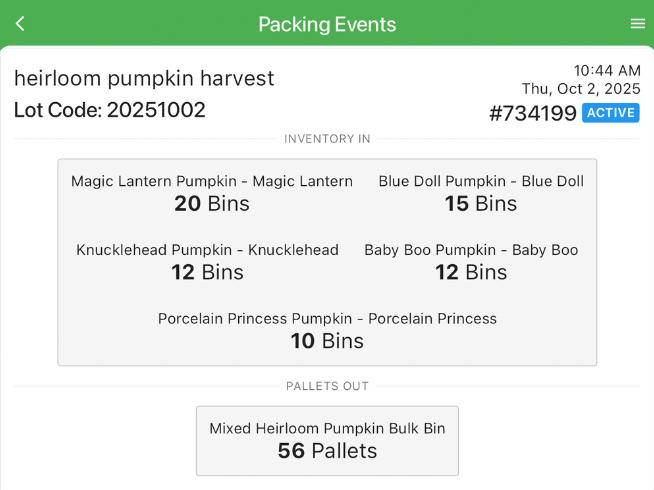The height and width of the screenshot is (490, 654).
Task: Click the 10:44 AM timestamp
Action: coord(607,70)
